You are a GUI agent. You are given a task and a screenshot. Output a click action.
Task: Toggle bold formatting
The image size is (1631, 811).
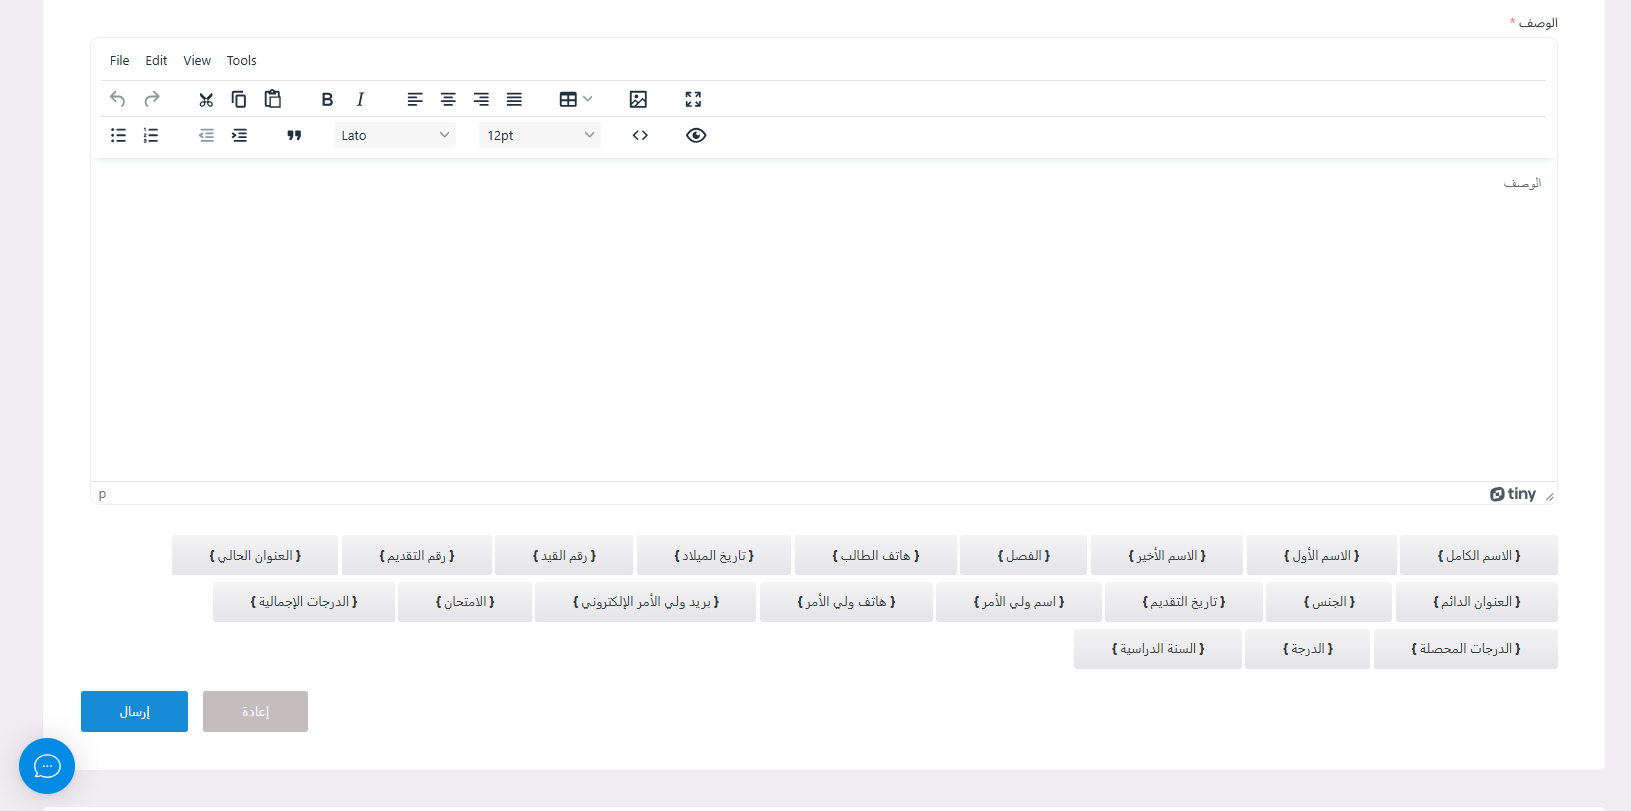point(327,99)
